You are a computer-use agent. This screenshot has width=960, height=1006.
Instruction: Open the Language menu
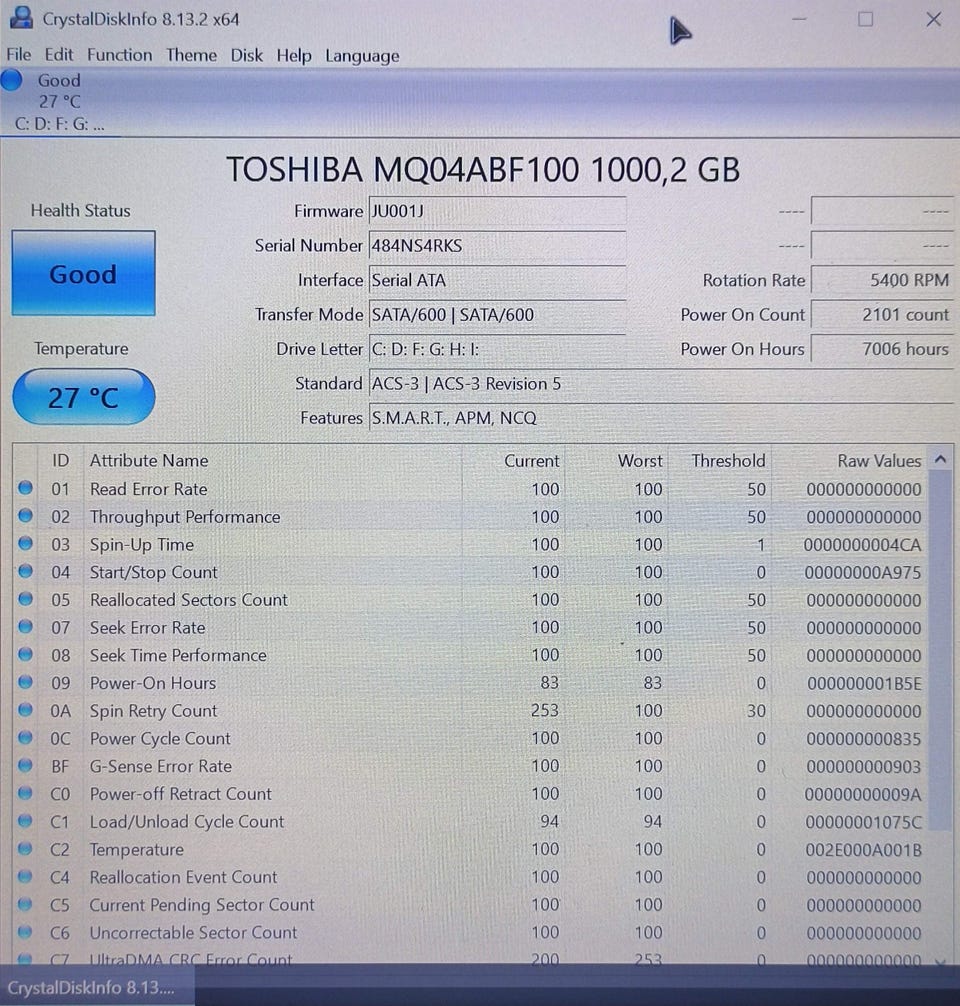coord(362,56)
